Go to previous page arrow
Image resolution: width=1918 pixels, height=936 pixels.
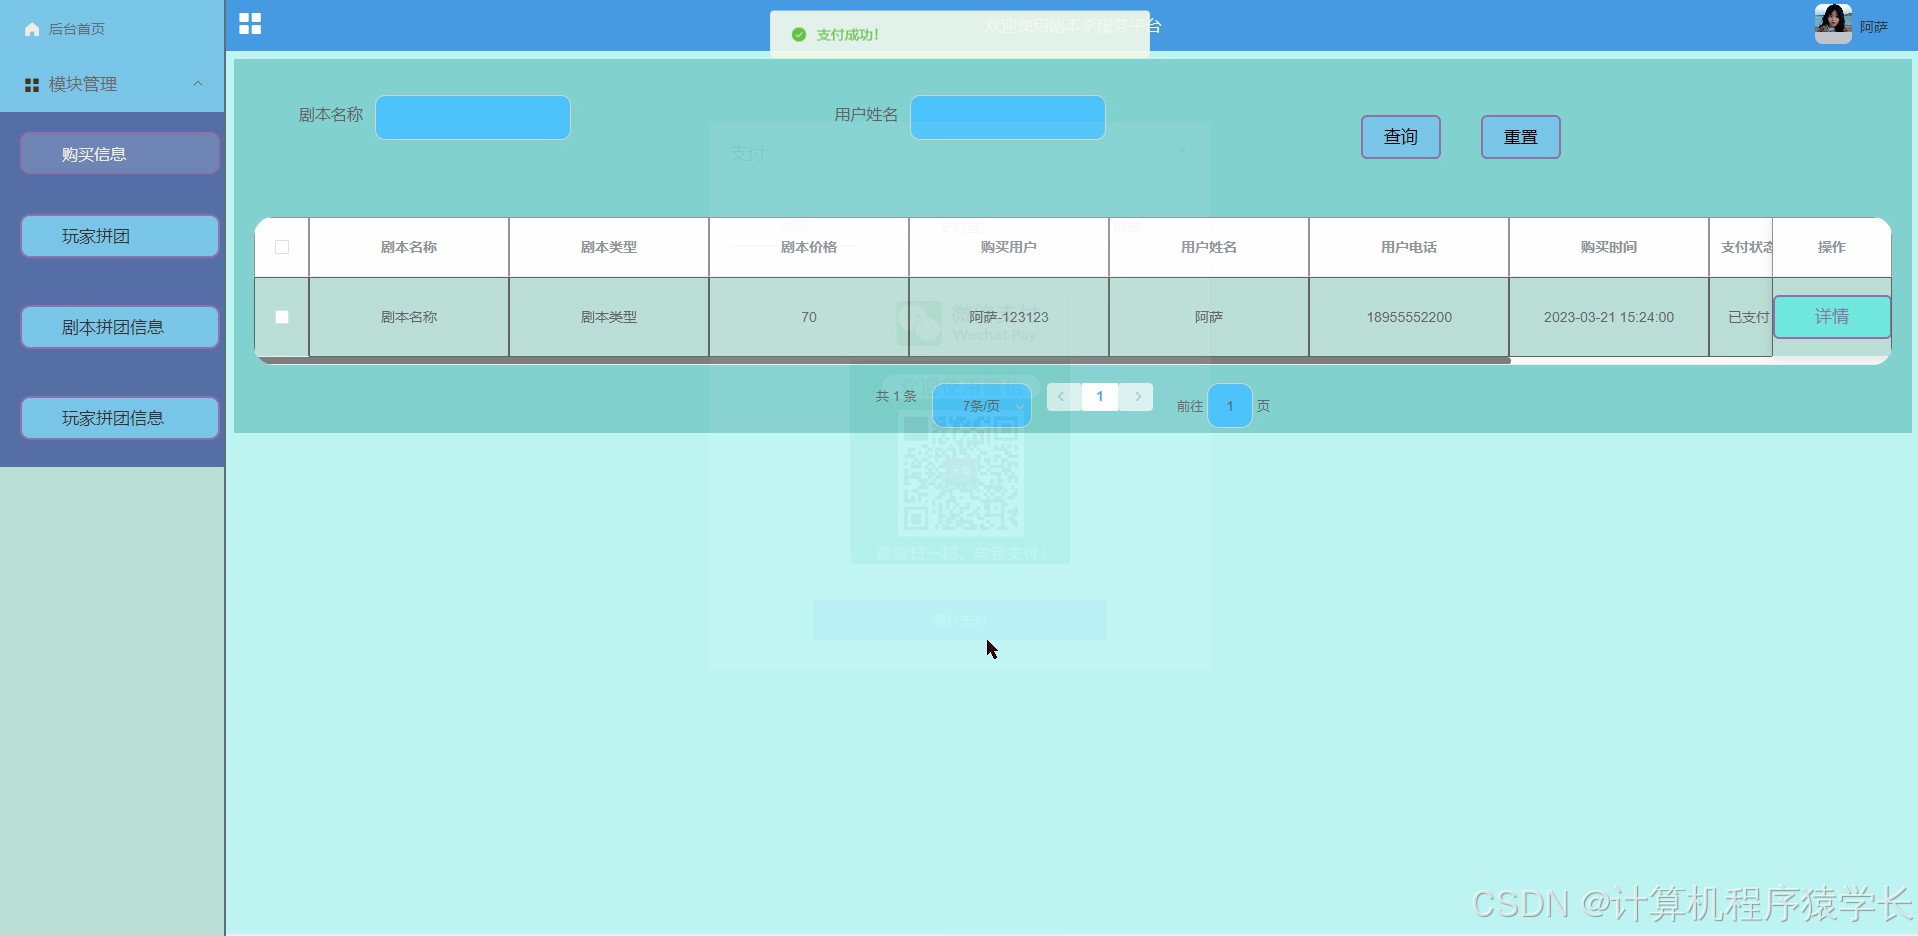tap(1062, 397)
